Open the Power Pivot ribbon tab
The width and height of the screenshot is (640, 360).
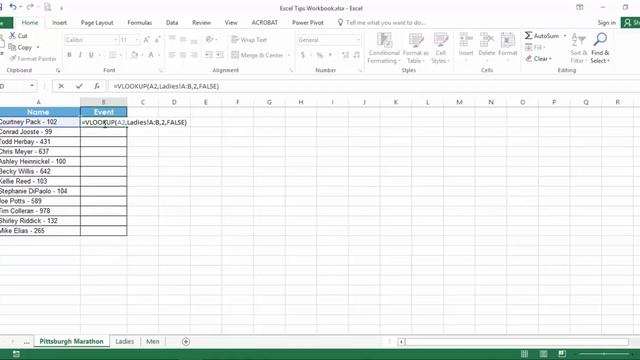(308, 23)
